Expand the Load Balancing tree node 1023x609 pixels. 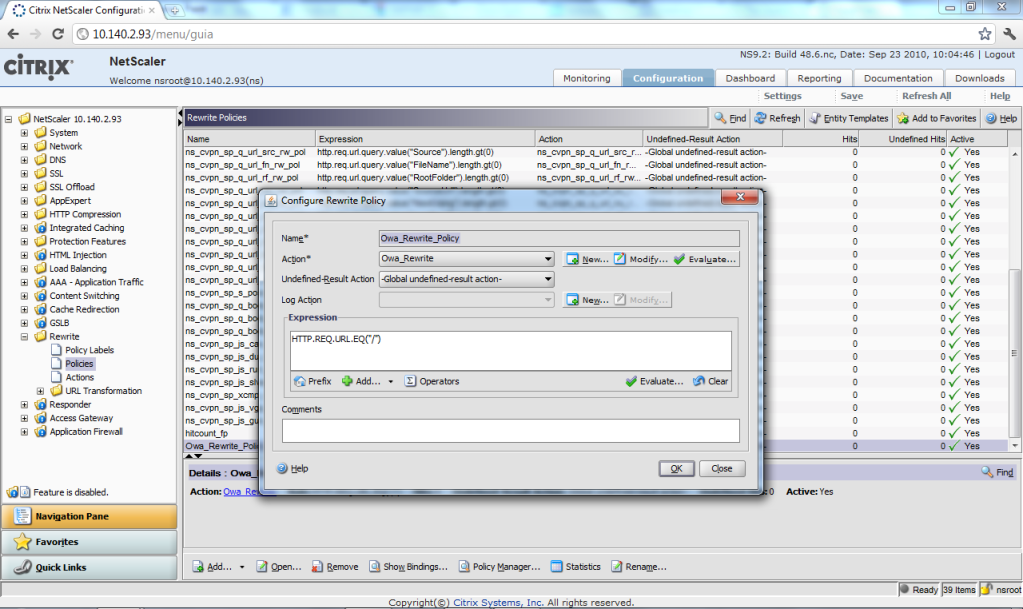coord(25,269)
